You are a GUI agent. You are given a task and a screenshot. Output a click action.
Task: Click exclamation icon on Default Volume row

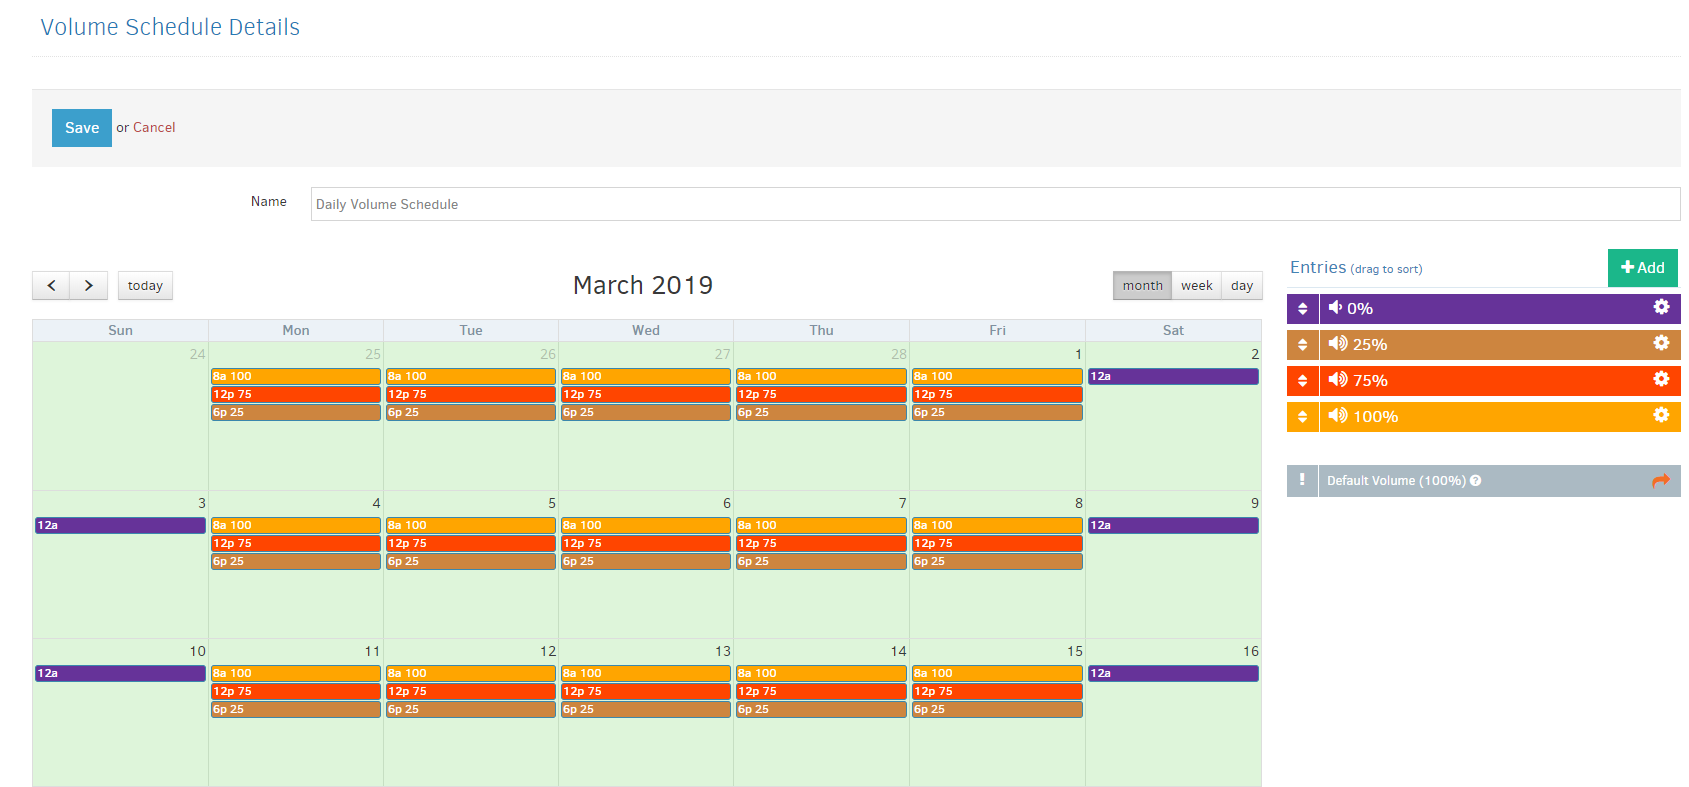pyautogui.click(x=1302, y=480)
